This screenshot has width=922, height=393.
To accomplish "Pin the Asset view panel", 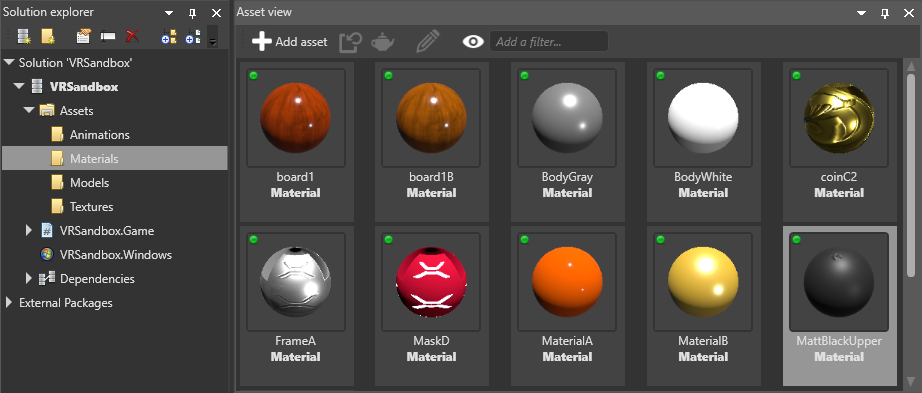I will 884,13.
